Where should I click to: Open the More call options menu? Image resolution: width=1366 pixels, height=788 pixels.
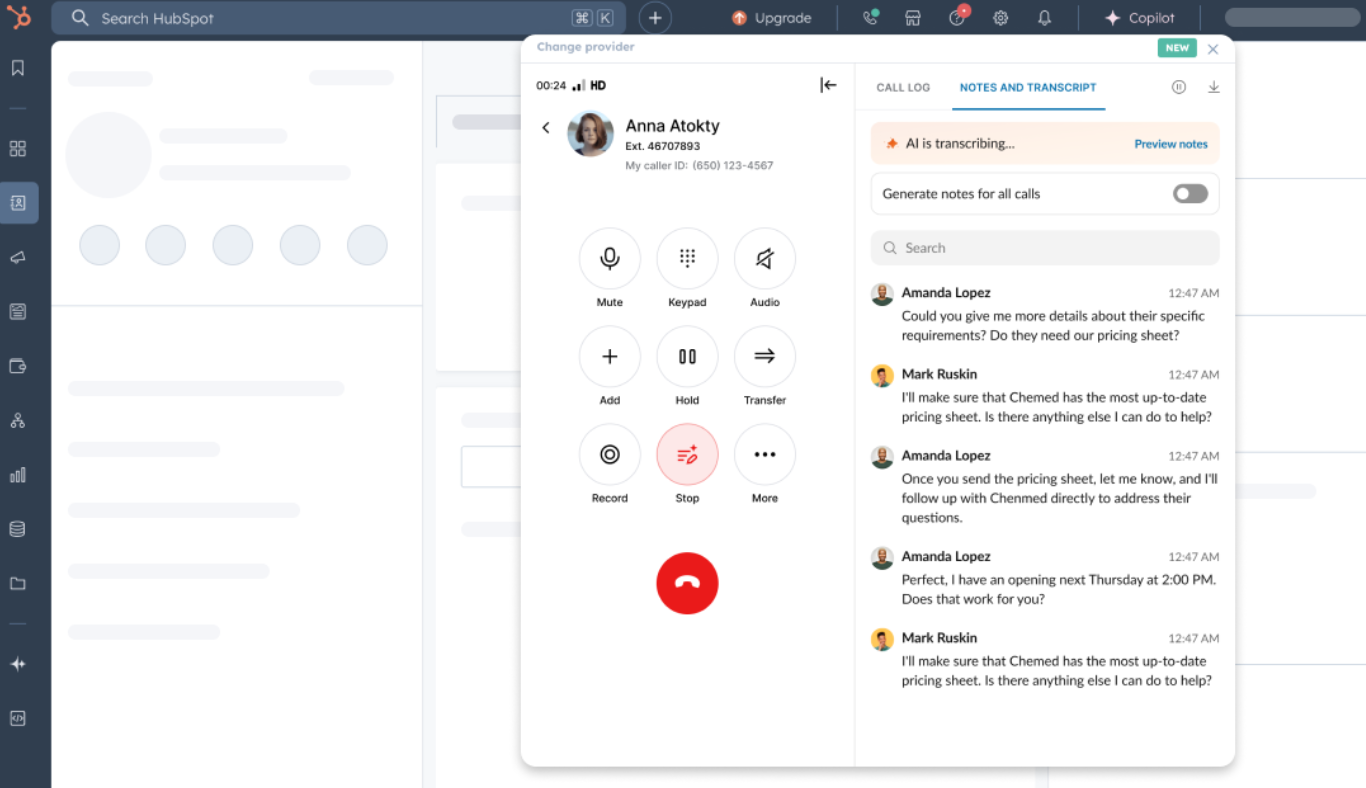(x=764, y=455)
